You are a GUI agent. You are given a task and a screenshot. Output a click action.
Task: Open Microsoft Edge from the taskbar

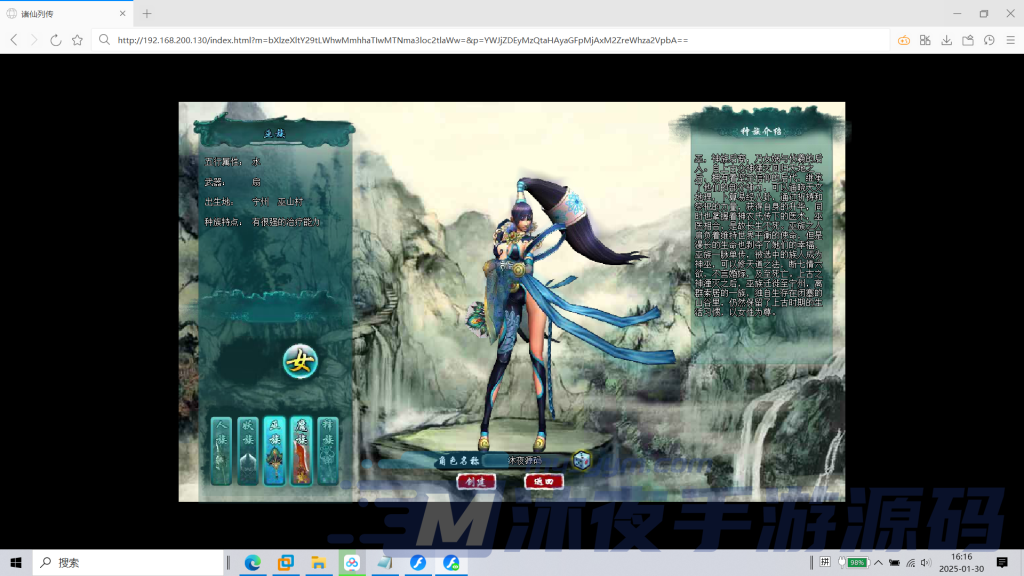[x=253, y=563]
